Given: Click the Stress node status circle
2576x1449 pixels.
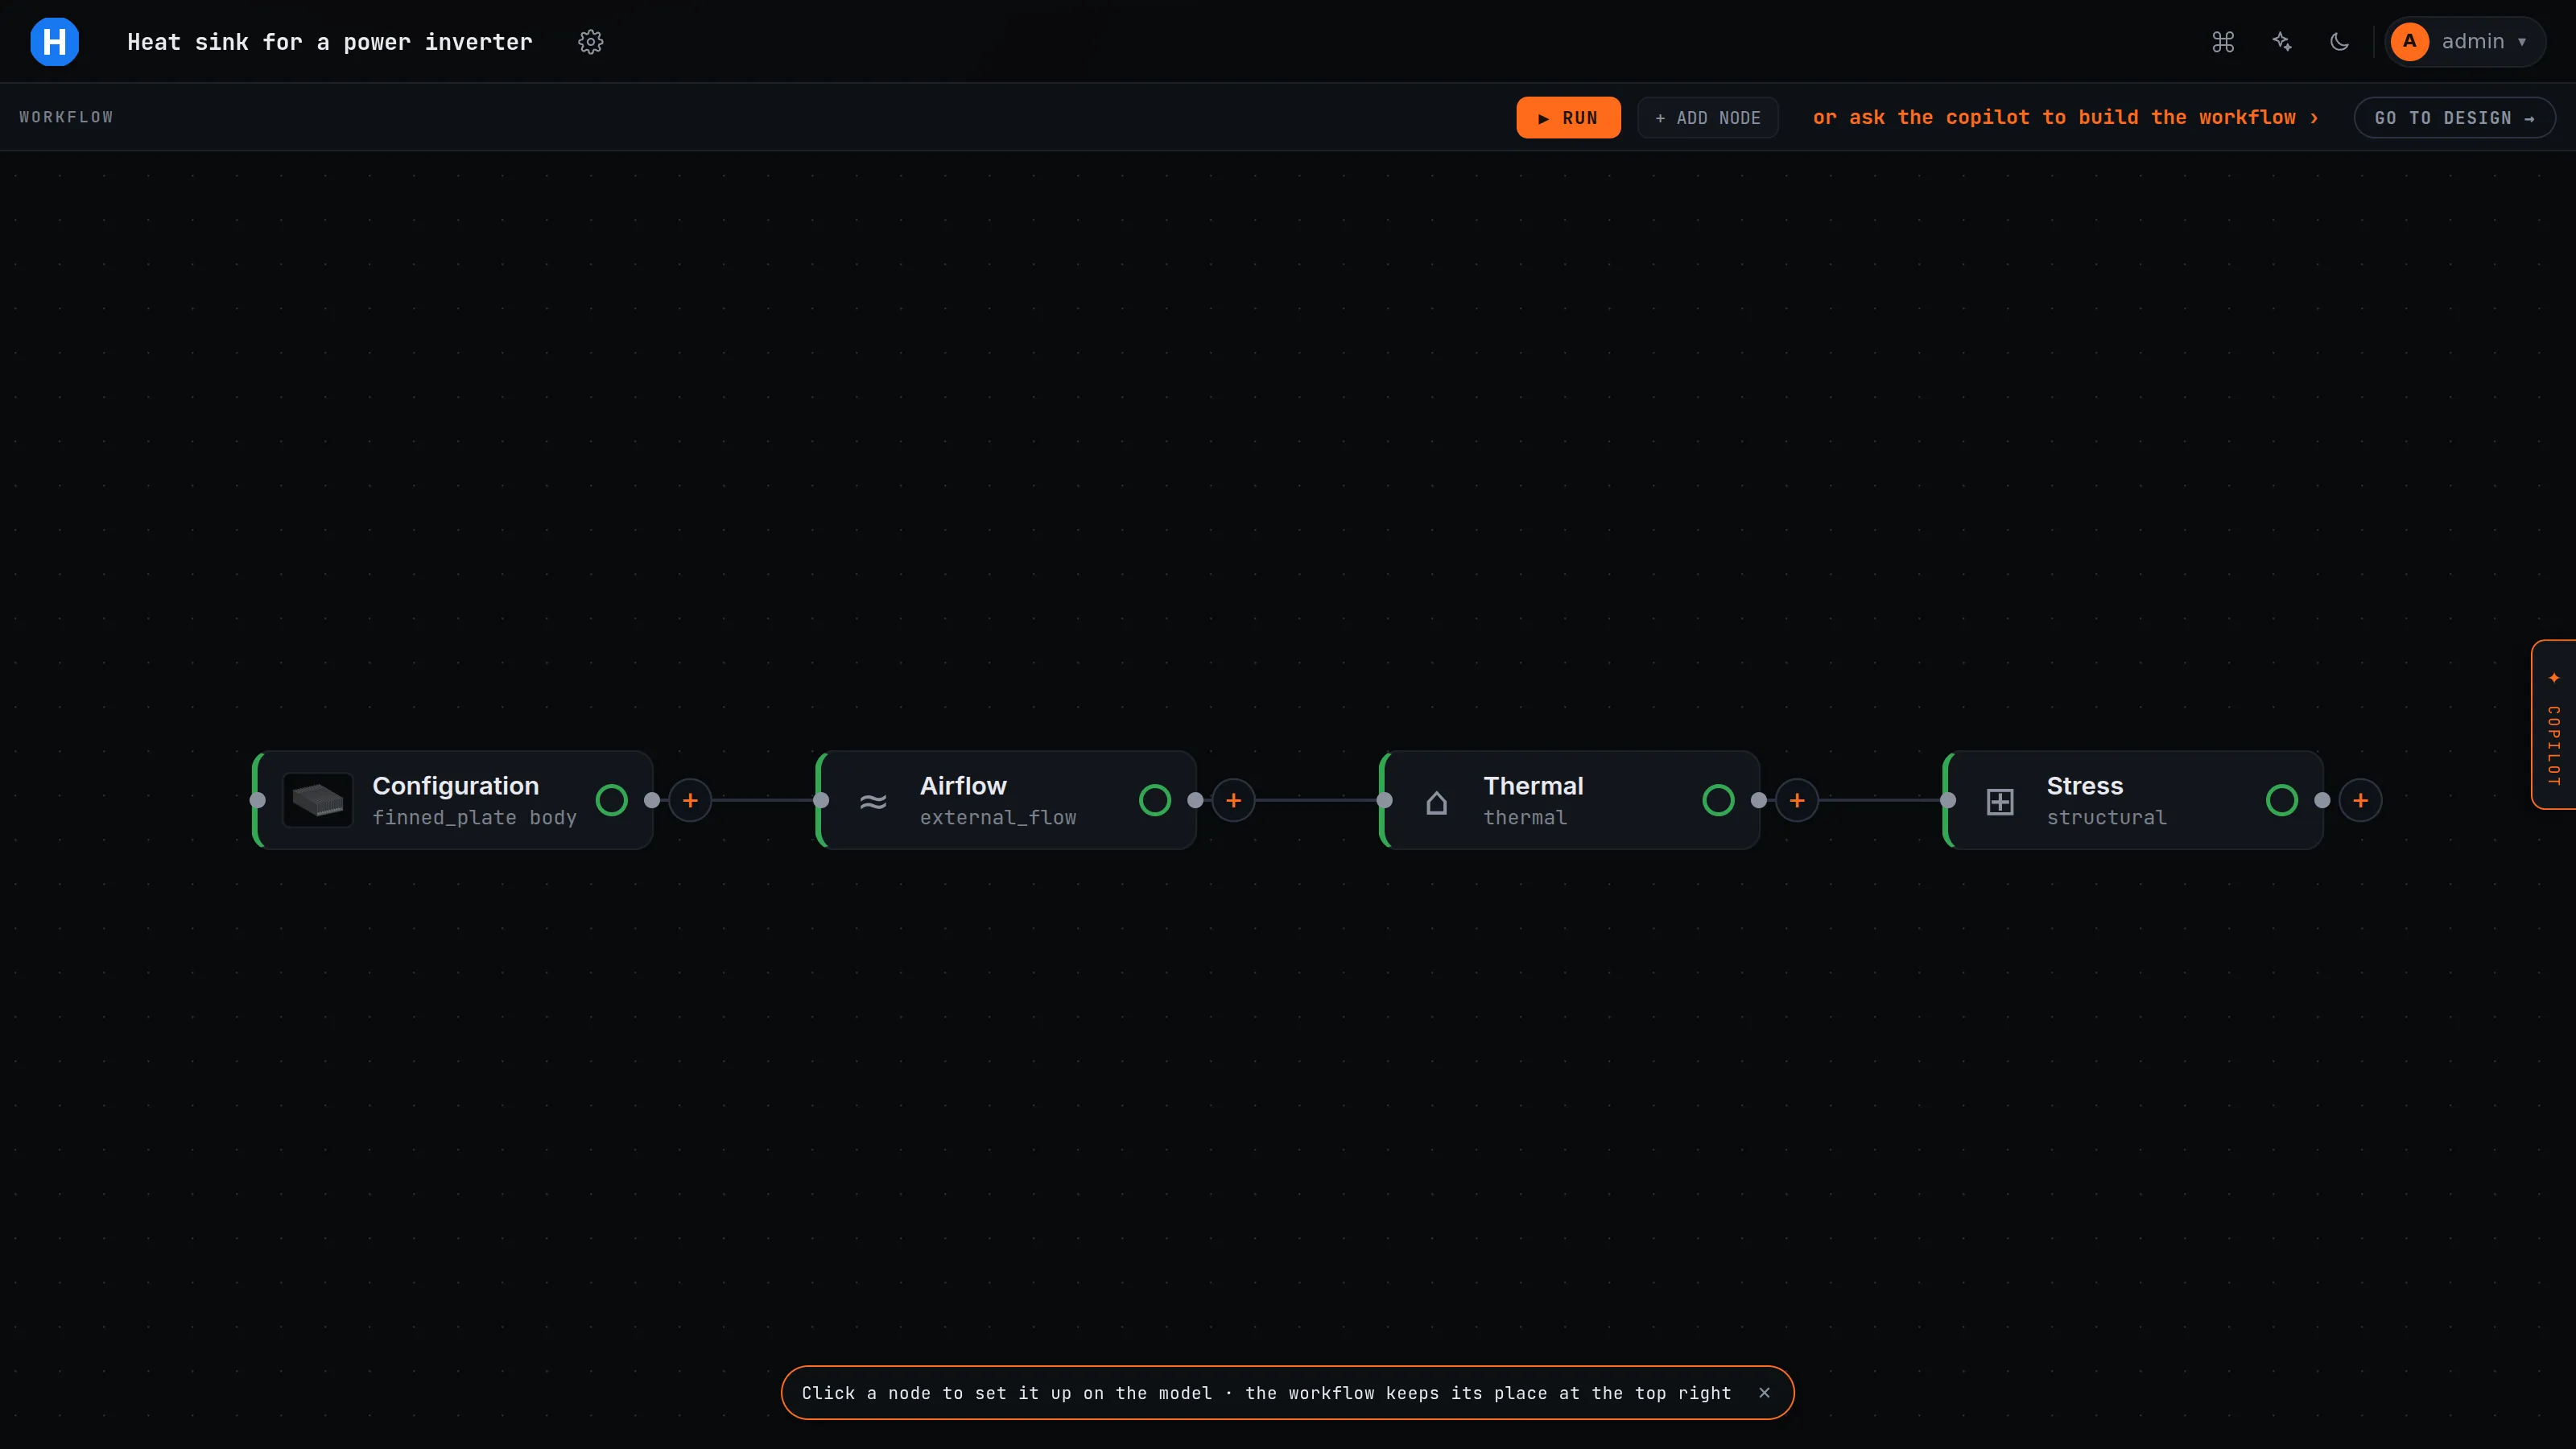Looking at the screenshot, I should point(2282,800).
